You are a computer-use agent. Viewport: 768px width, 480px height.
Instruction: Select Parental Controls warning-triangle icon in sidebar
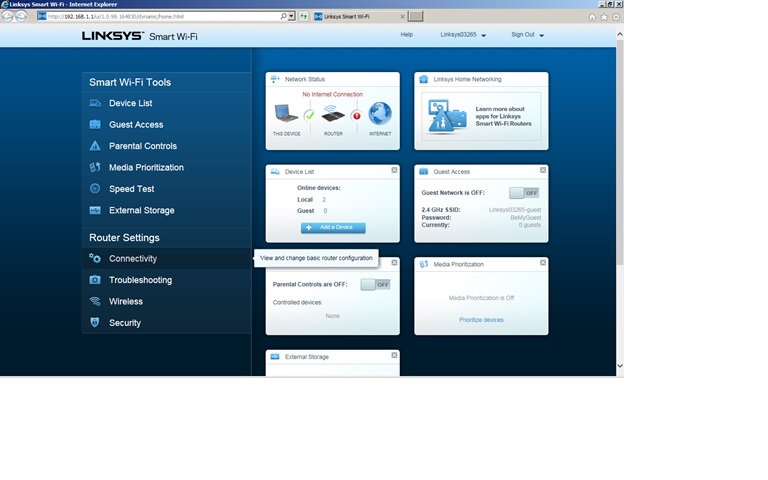pos(95,146)
